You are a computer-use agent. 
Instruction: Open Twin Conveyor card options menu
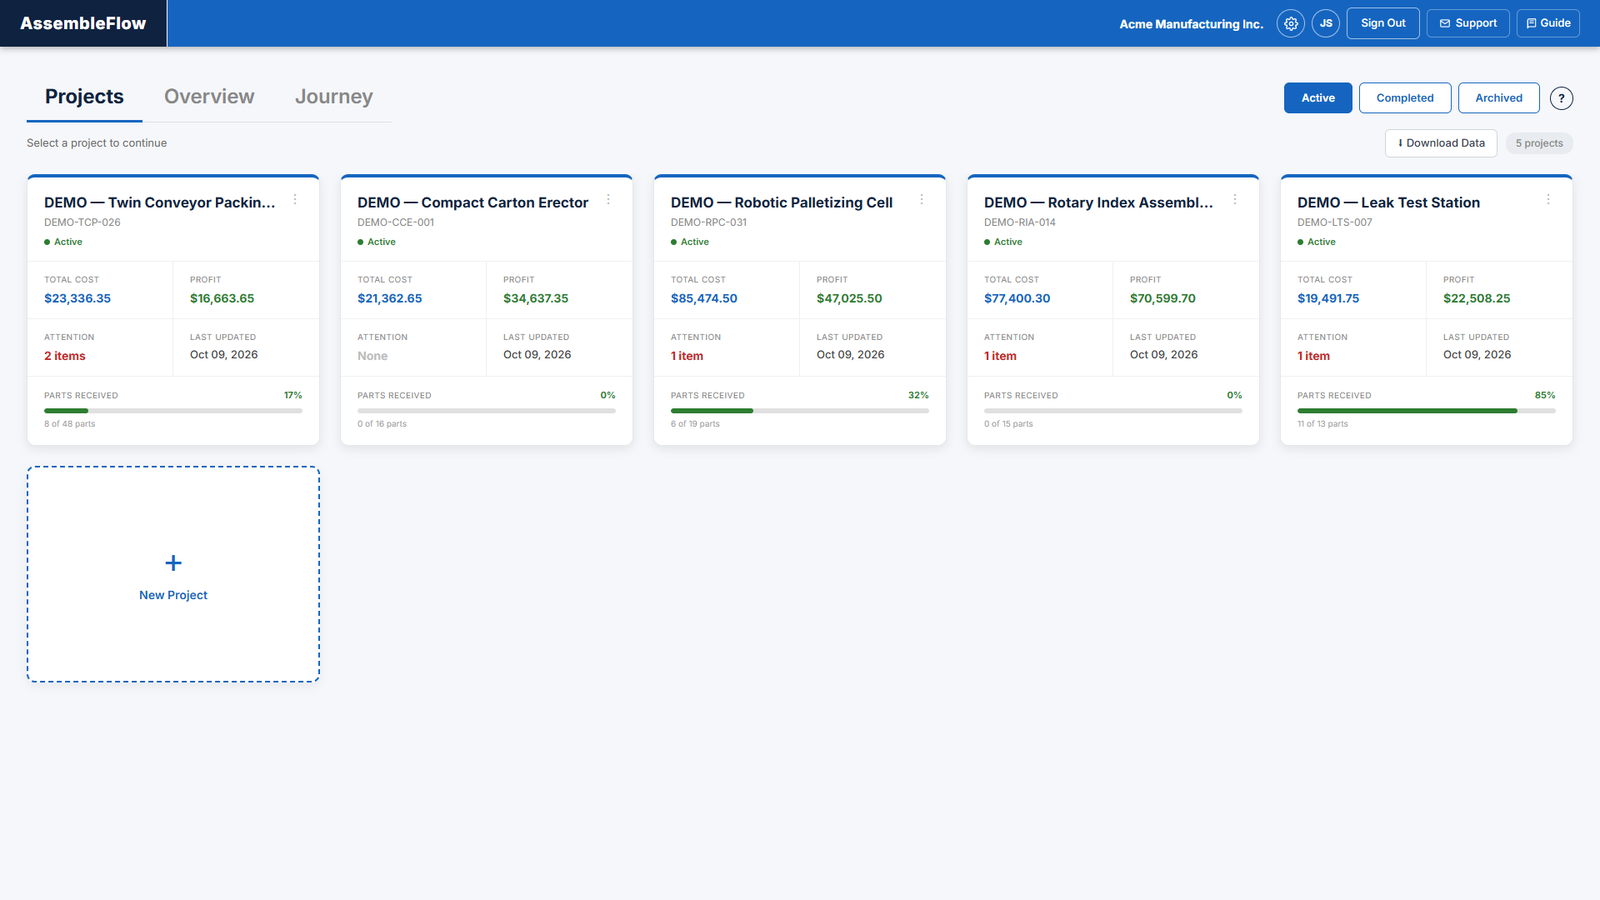tap(295, 200)
